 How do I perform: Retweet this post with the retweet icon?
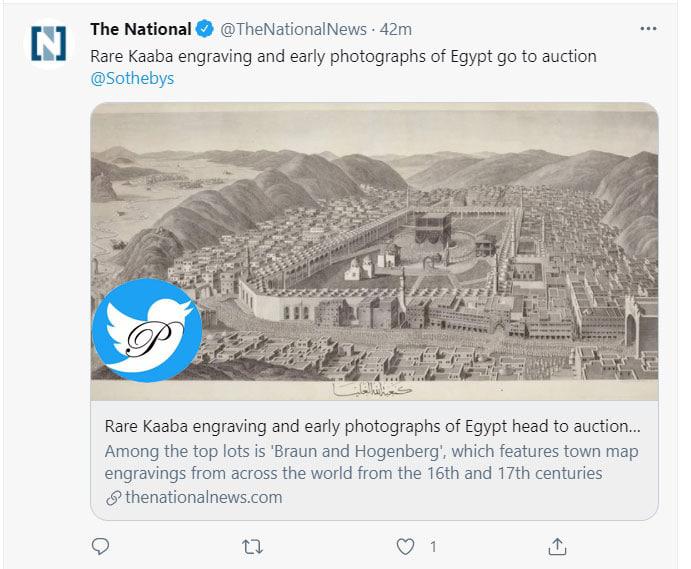coord(252,546)
